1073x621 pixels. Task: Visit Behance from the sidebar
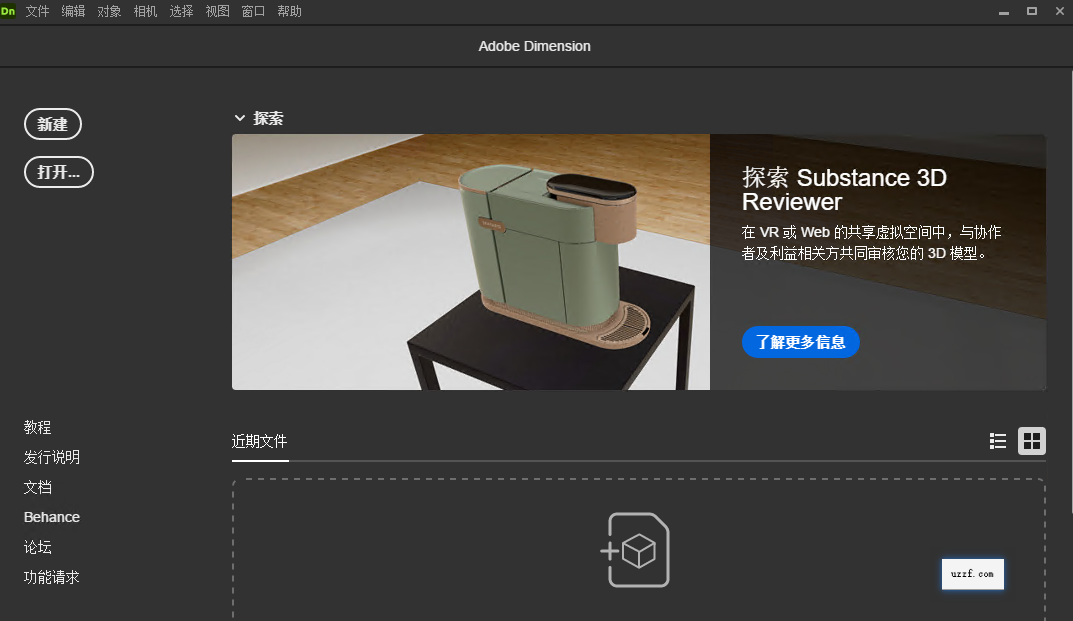[x=51, y=517]
